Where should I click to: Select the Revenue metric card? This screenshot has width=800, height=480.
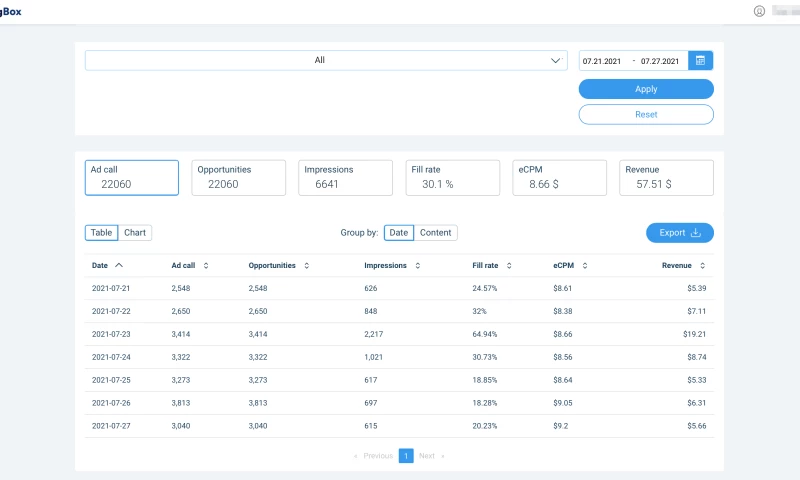click(x=666, y=178)
